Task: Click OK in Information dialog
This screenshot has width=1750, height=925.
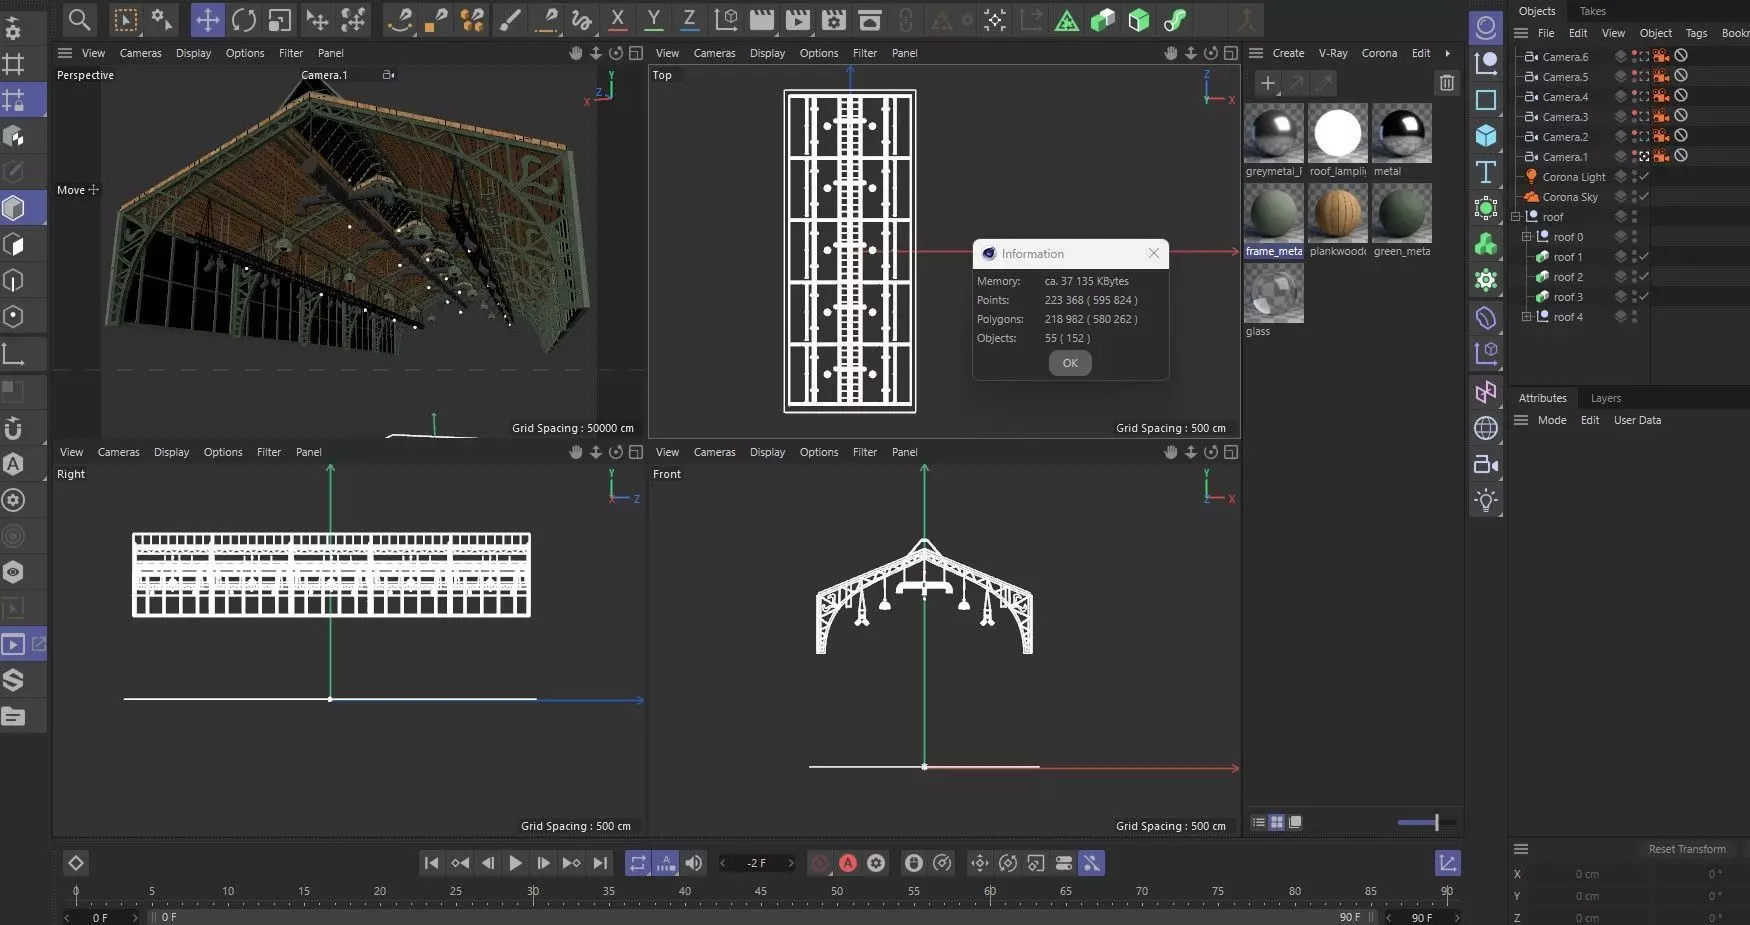Action: coord(1070,363)
